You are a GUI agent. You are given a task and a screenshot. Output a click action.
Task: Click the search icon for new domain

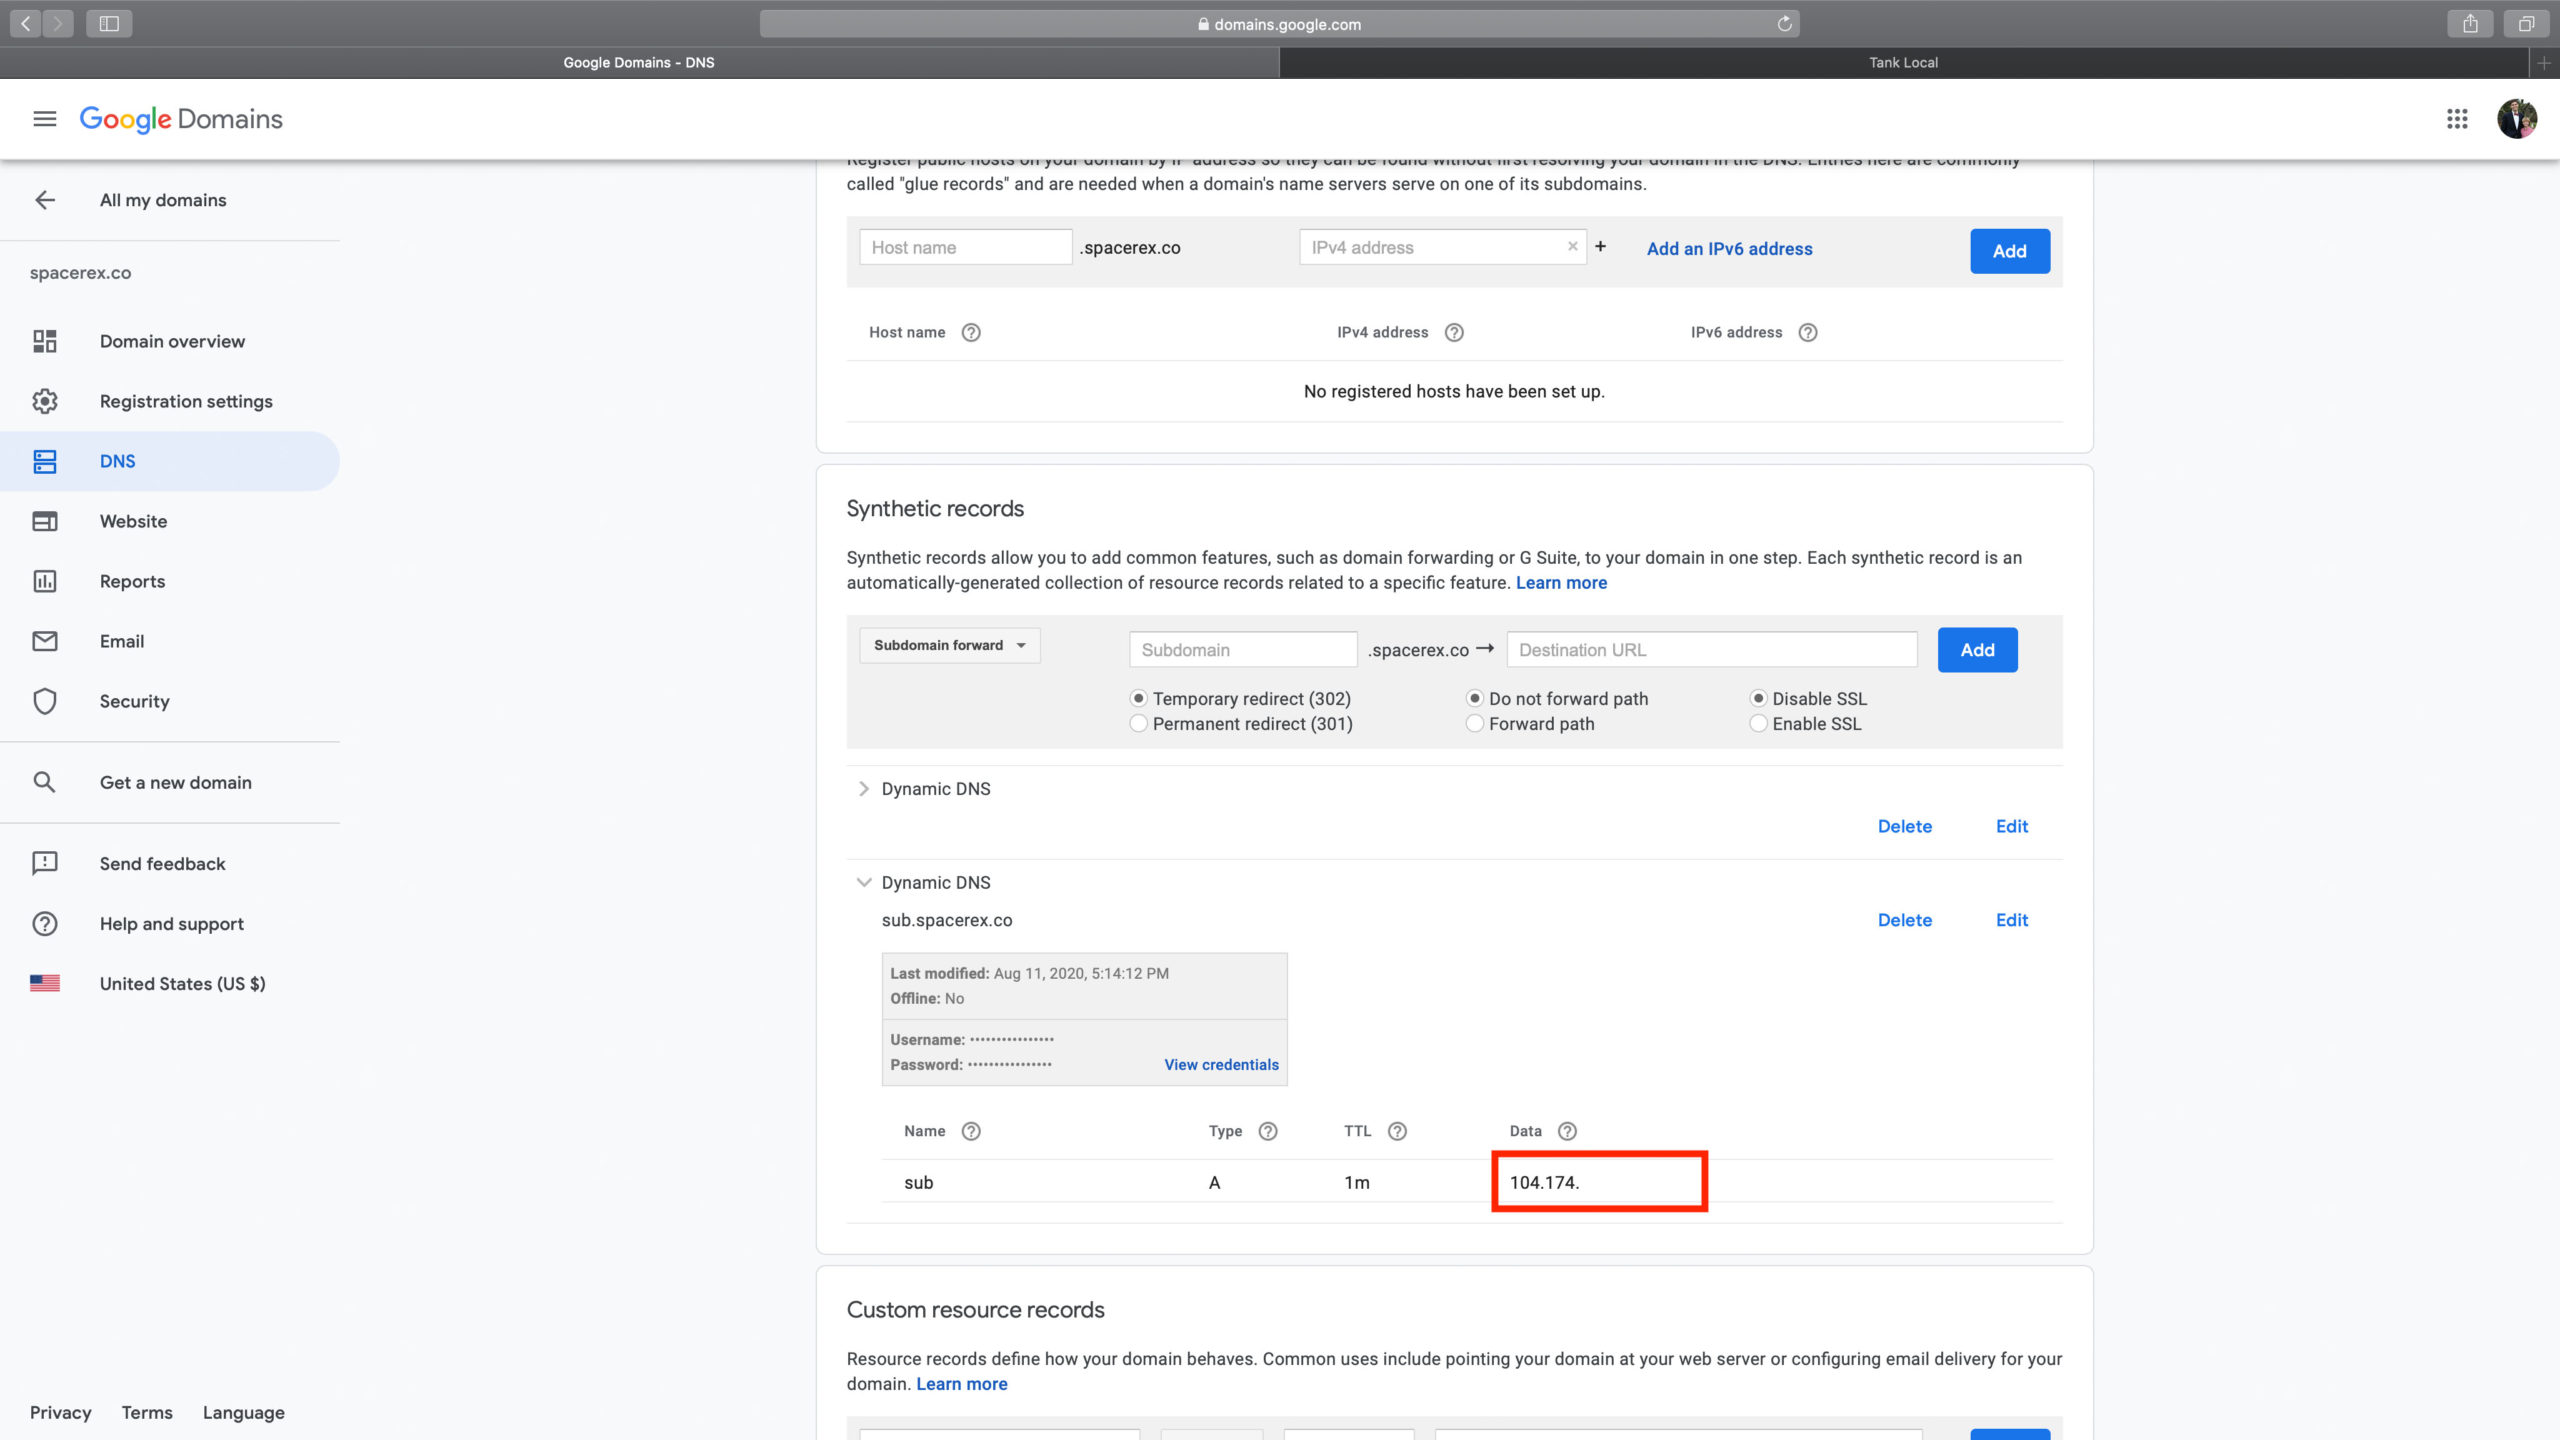point(44,782)
